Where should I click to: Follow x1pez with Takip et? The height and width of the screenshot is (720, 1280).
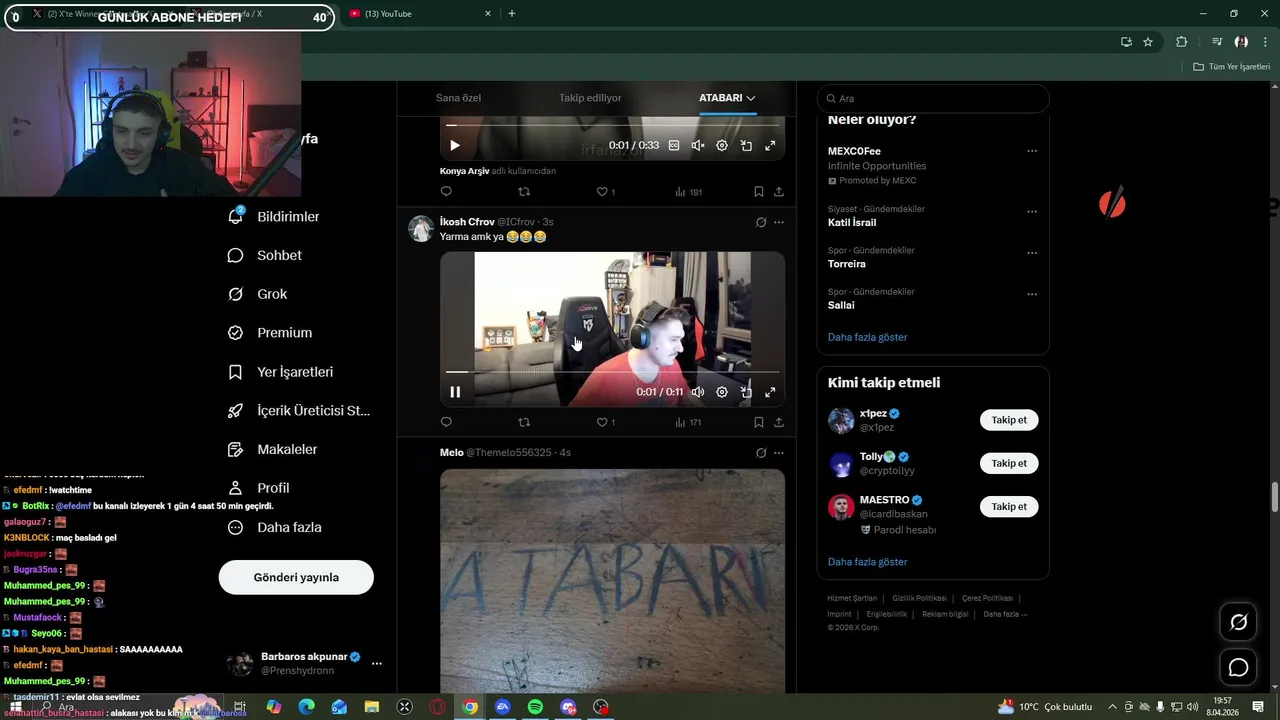[1009, 420]
